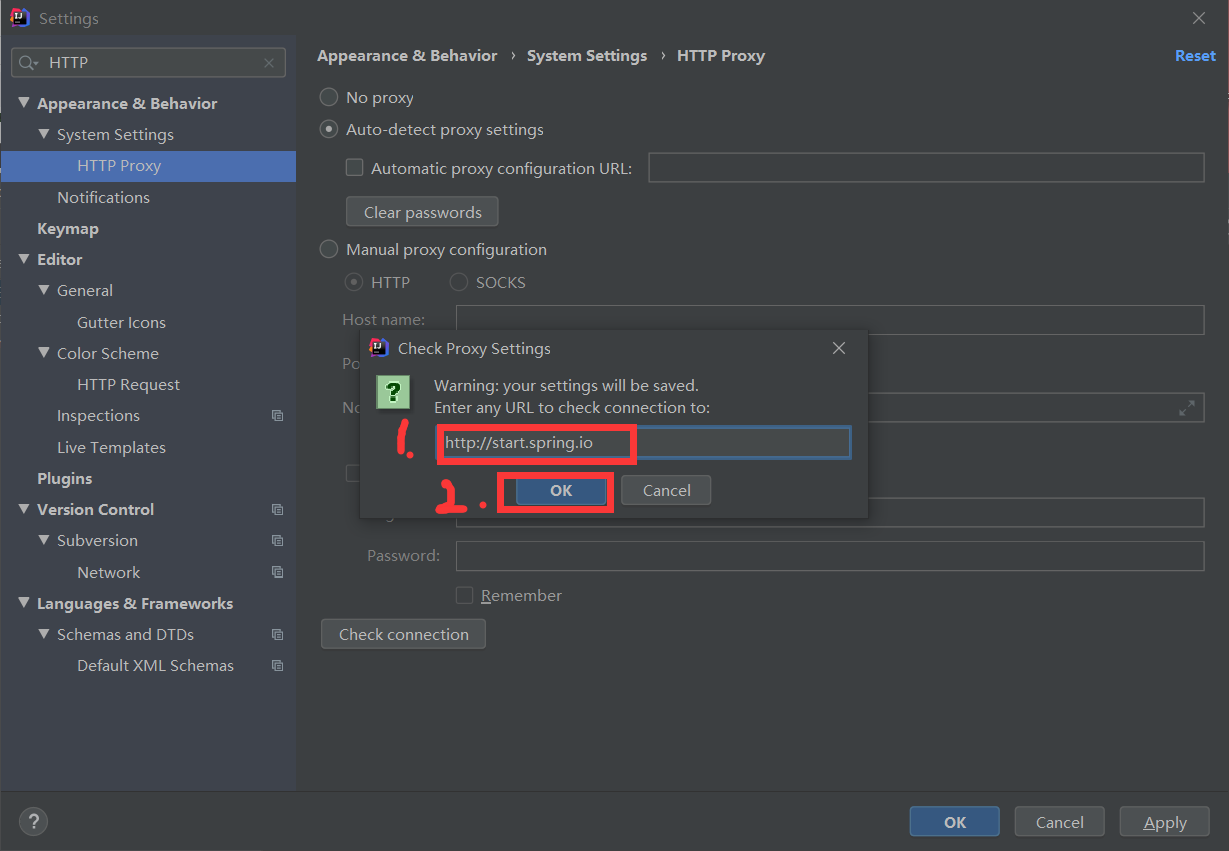Collapse the General node under Editor
Viewport: 1229px width, 851px height.
click(44, 290)
